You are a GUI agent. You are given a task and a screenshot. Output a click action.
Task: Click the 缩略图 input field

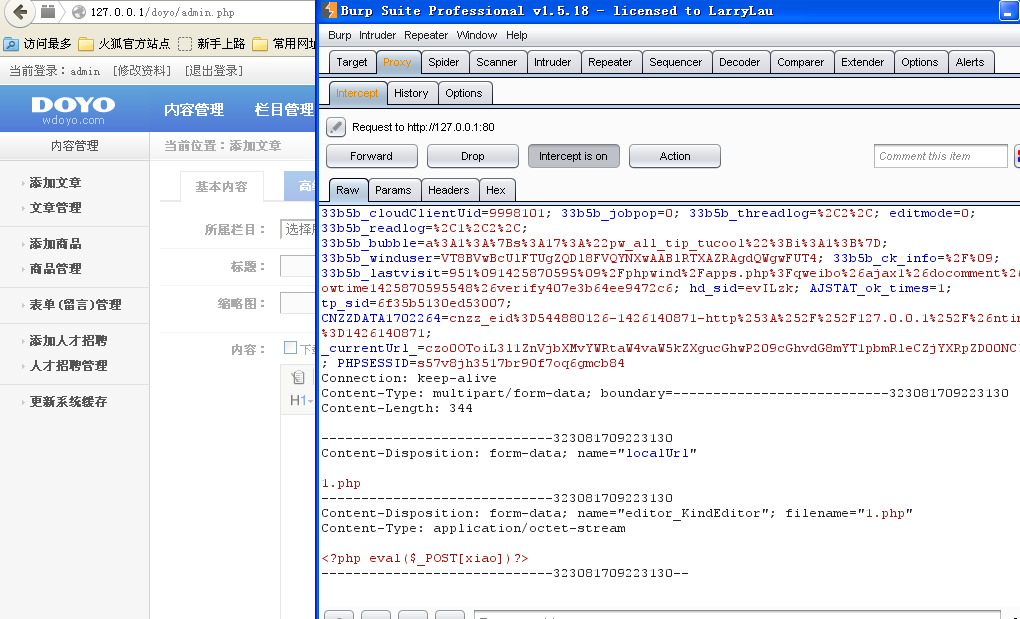[x=298, y=303]
